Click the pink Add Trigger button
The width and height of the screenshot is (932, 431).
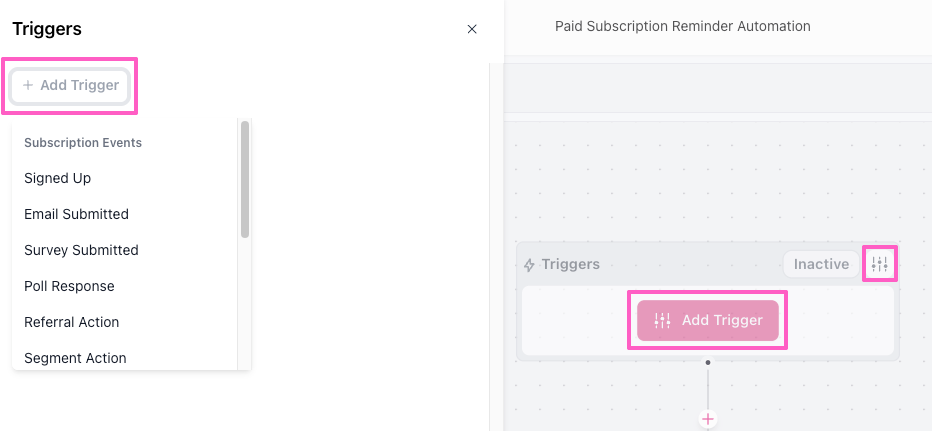click(708, 320)
